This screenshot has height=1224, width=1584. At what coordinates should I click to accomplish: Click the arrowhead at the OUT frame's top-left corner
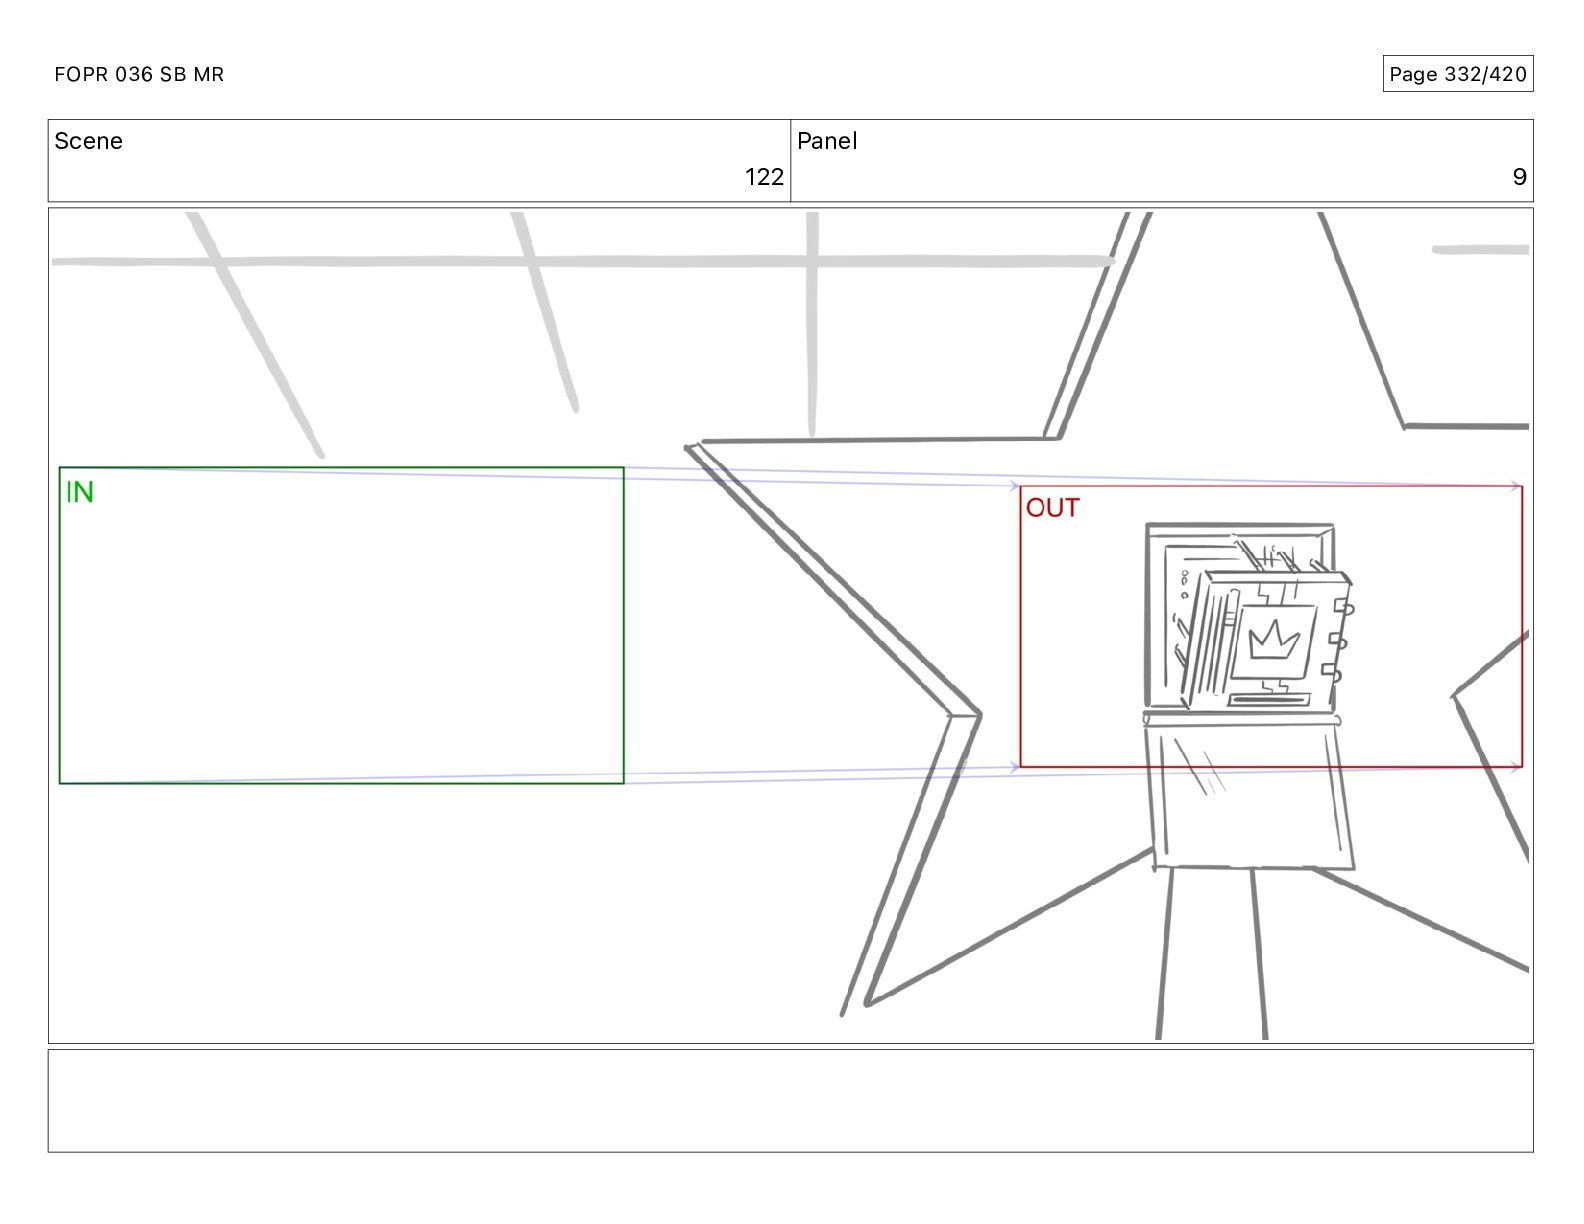(x=1014, y=486)
